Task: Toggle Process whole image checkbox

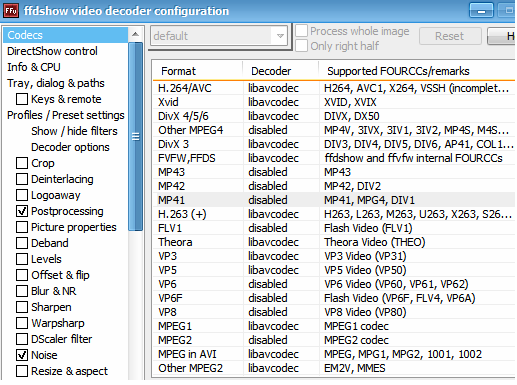Action: pyautogui.click(x=302, y=31)
